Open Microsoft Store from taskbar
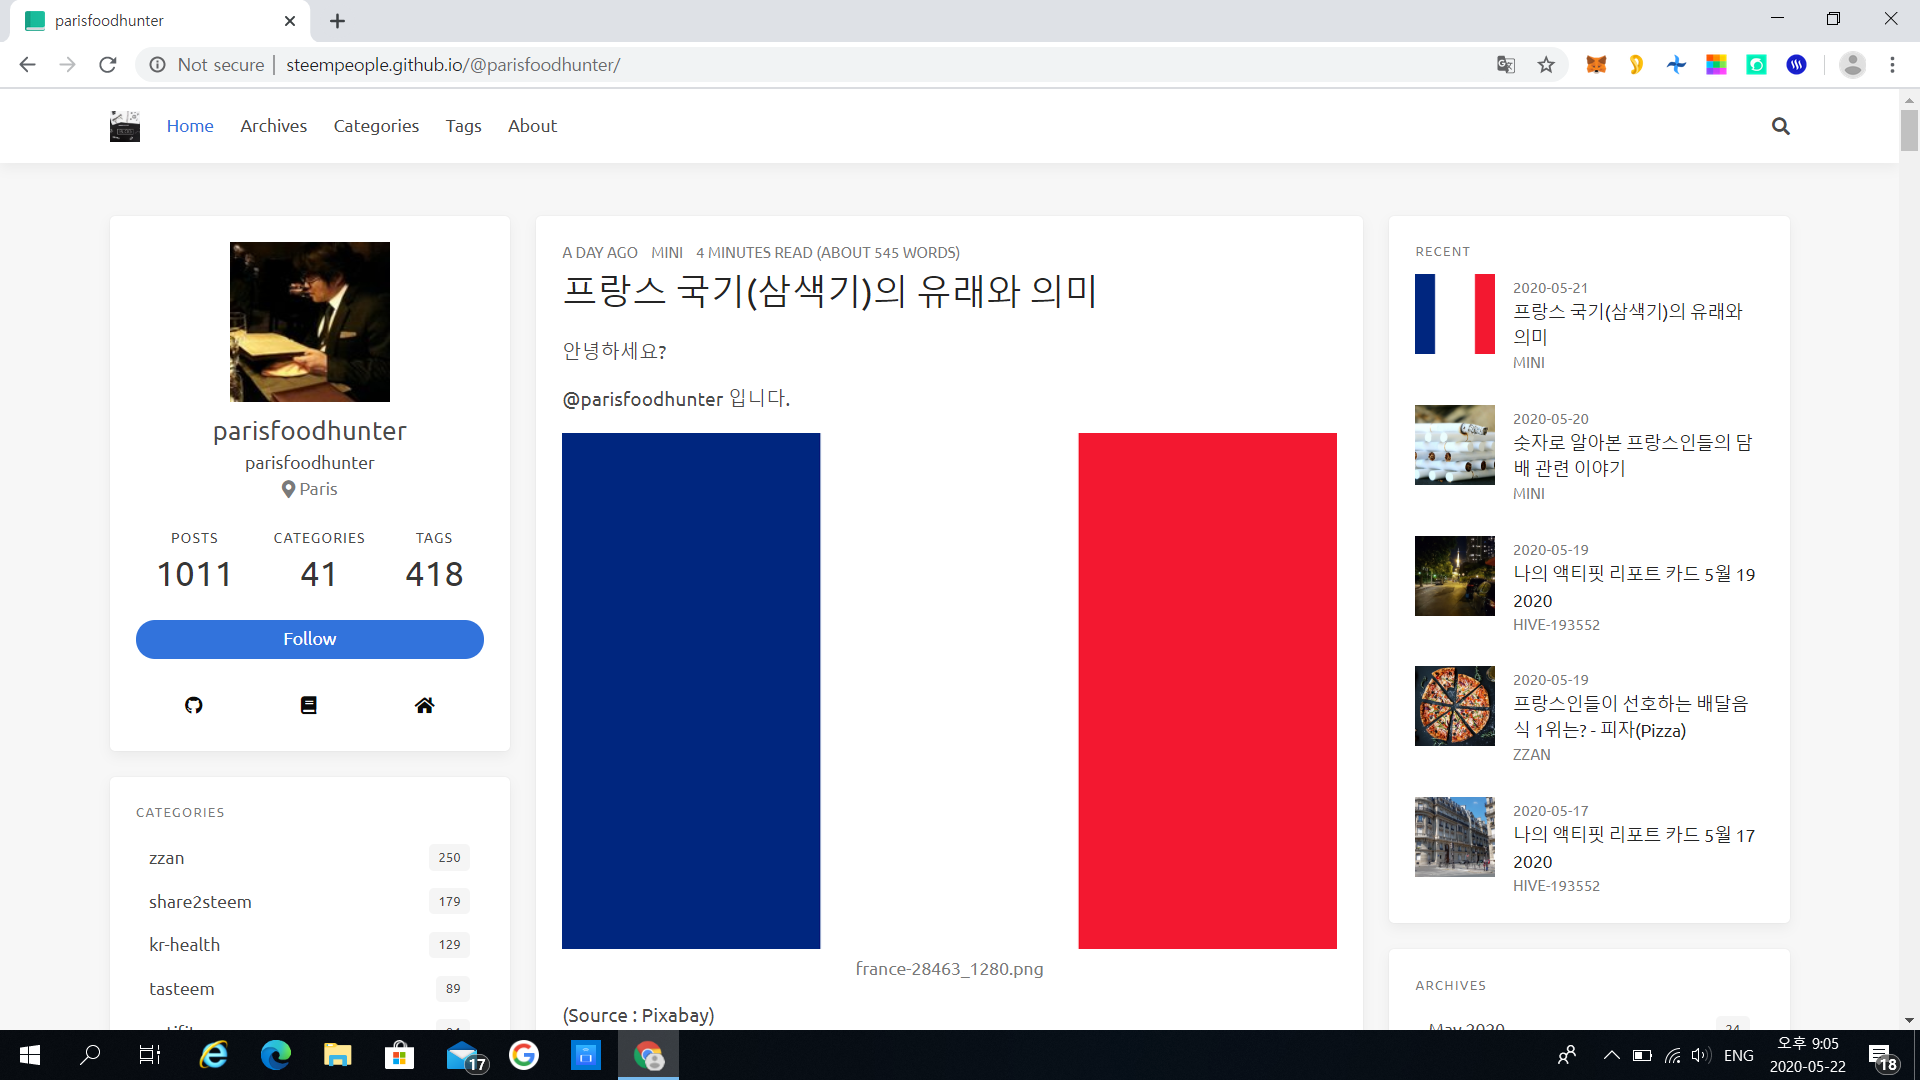Viewport: 1920px width, 1080px height. (399, 1055)
